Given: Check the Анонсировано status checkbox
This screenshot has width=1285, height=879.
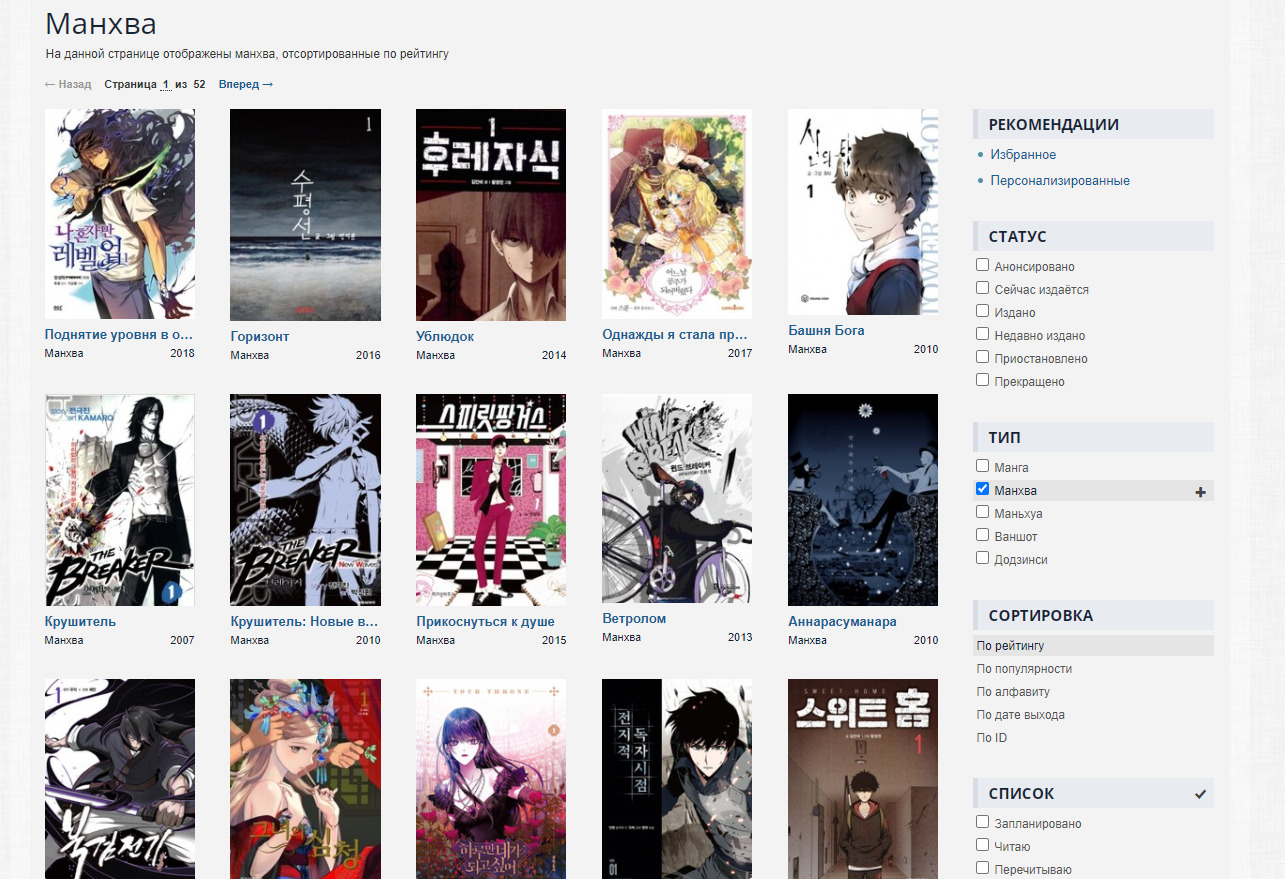Looking at the screenshot, I should click(983, 266).
